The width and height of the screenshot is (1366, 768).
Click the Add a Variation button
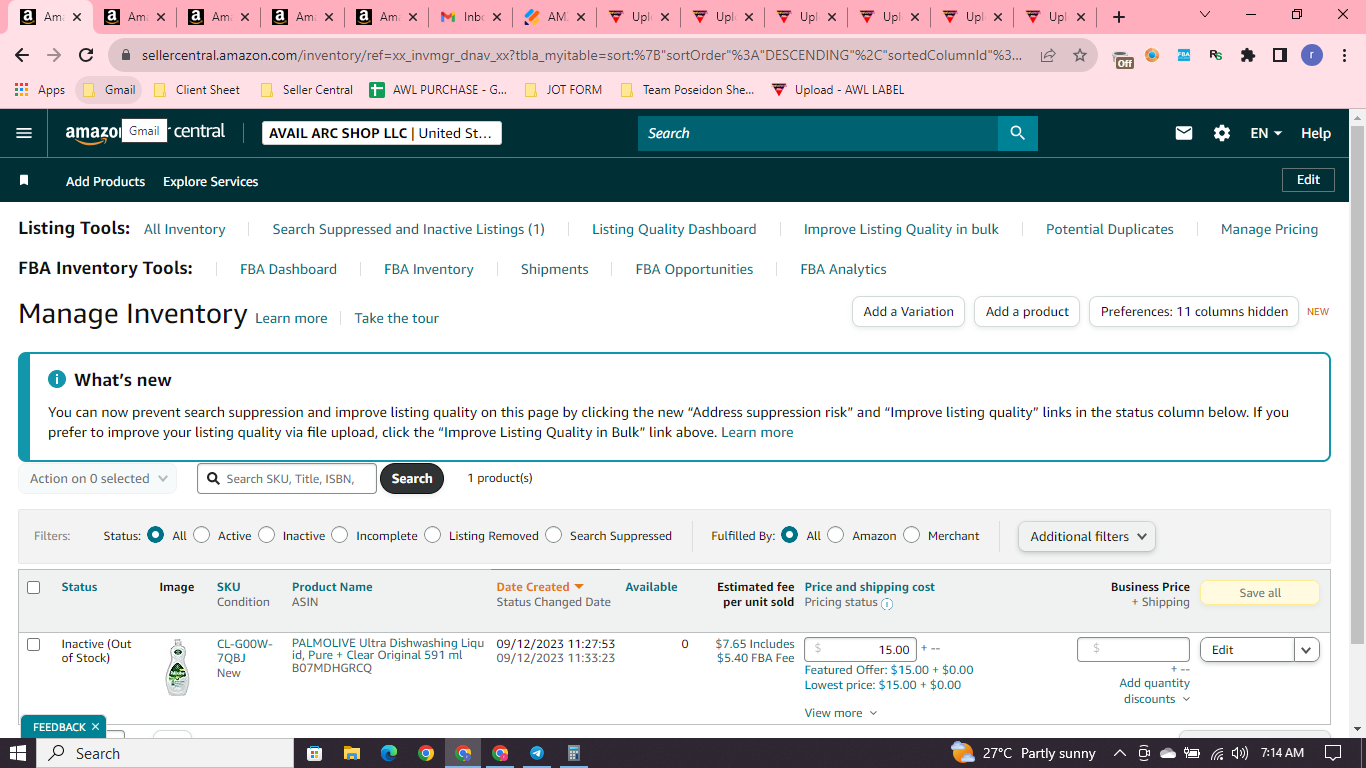point(909,311)
